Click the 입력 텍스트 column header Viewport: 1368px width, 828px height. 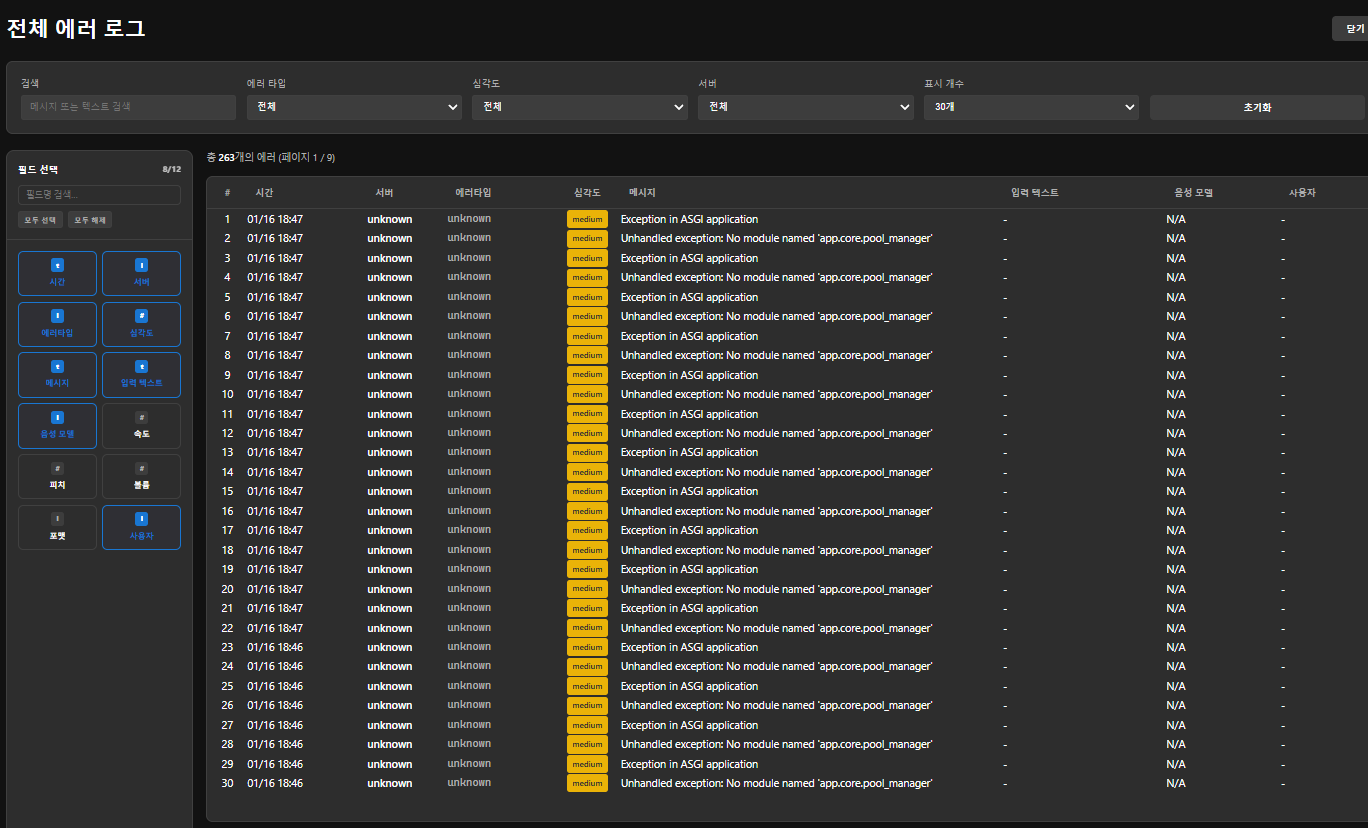click(1034, 192)
